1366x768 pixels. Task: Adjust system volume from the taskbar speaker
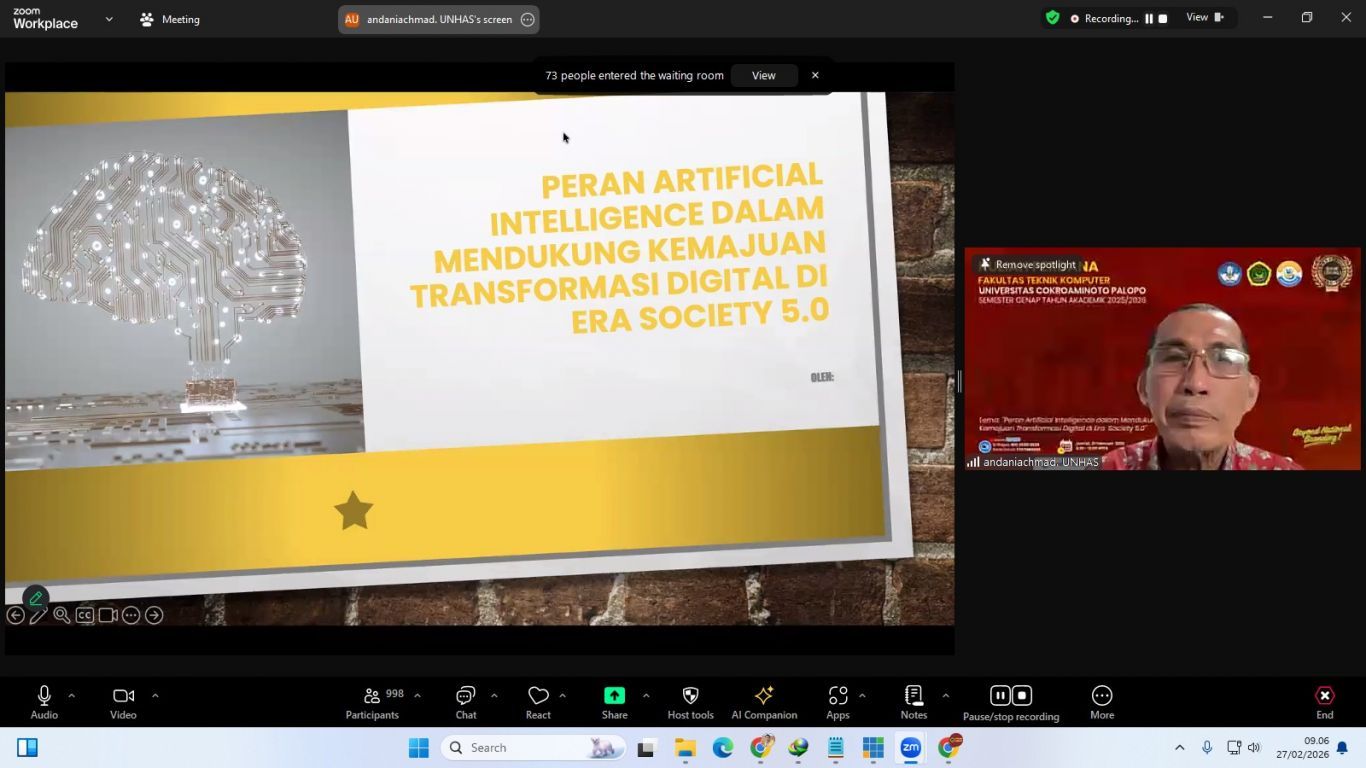click(x=1253, y=747)
